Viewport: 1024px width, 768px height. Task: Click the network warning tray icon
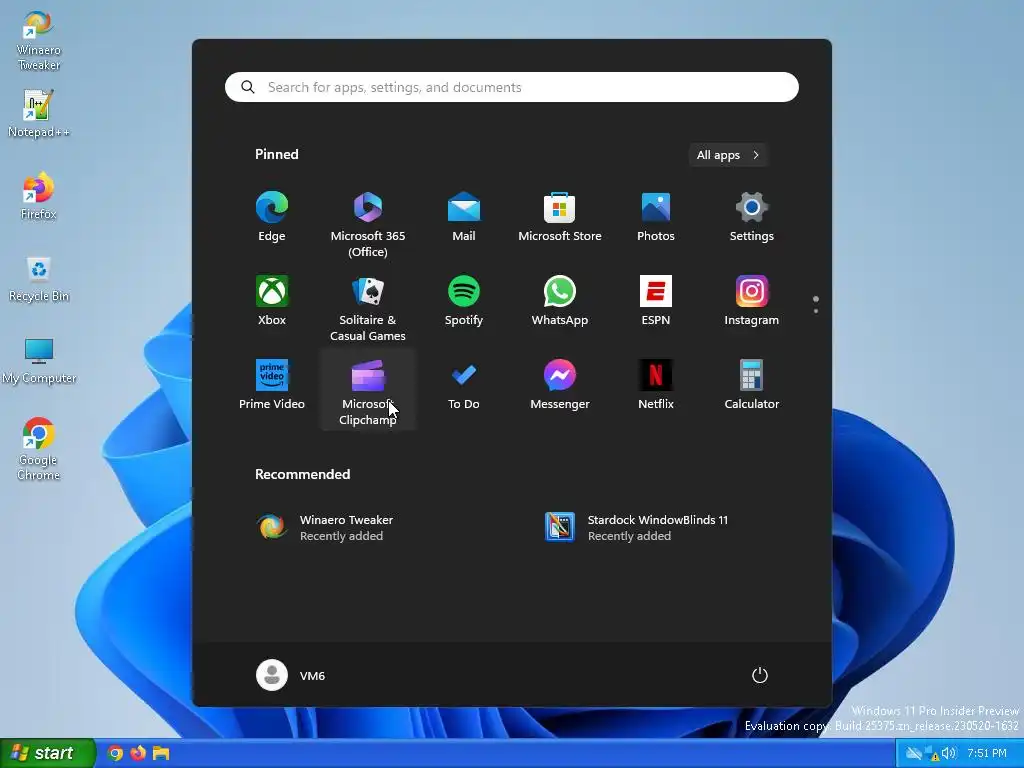click(931, 754)
